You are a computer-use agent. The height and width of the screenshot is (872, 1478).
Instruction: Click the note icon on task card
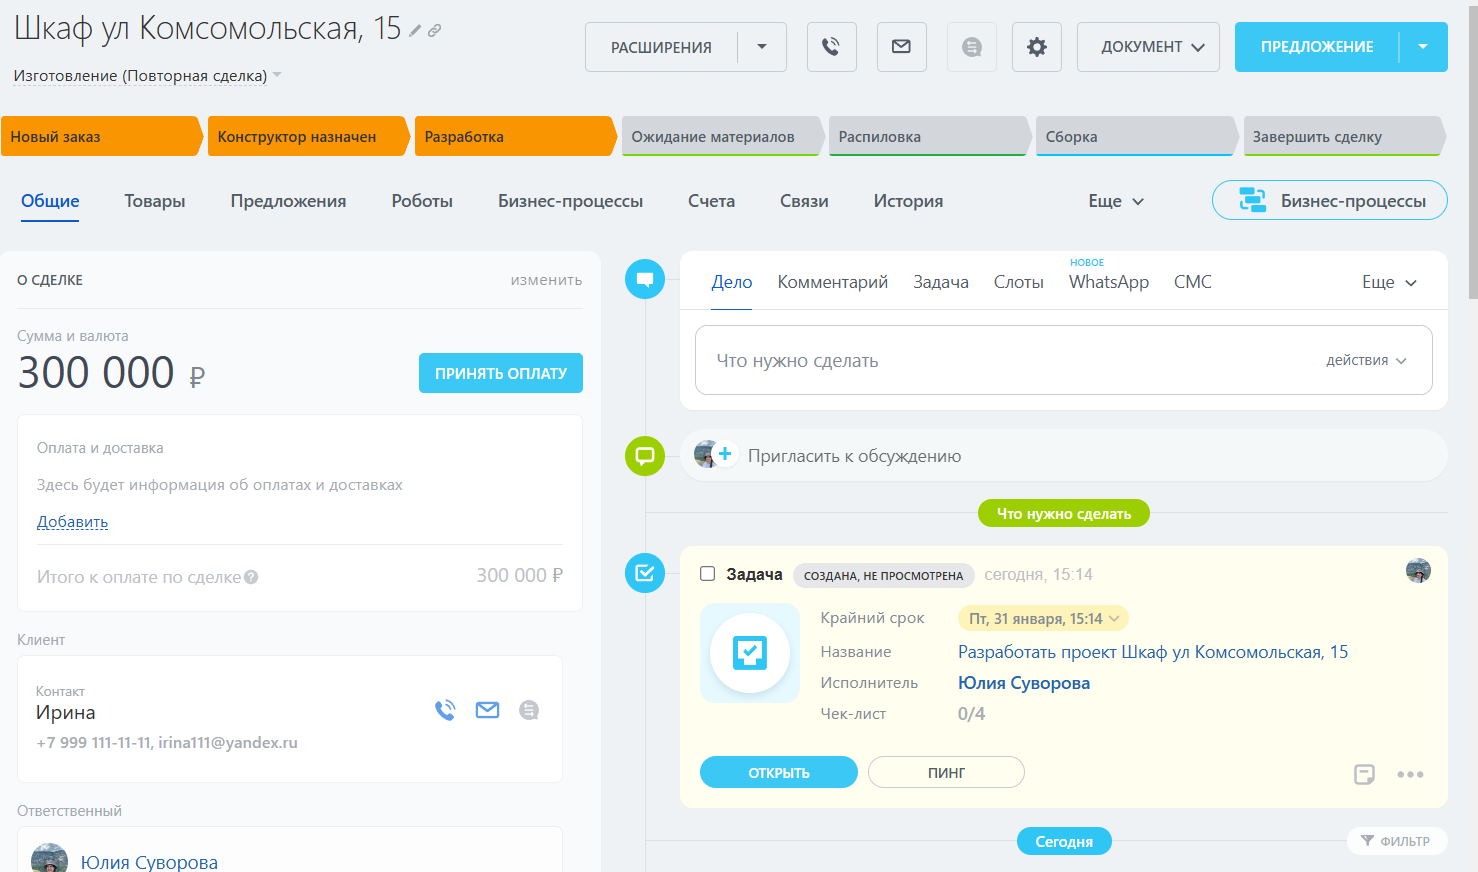click(x=1364, y=774)
